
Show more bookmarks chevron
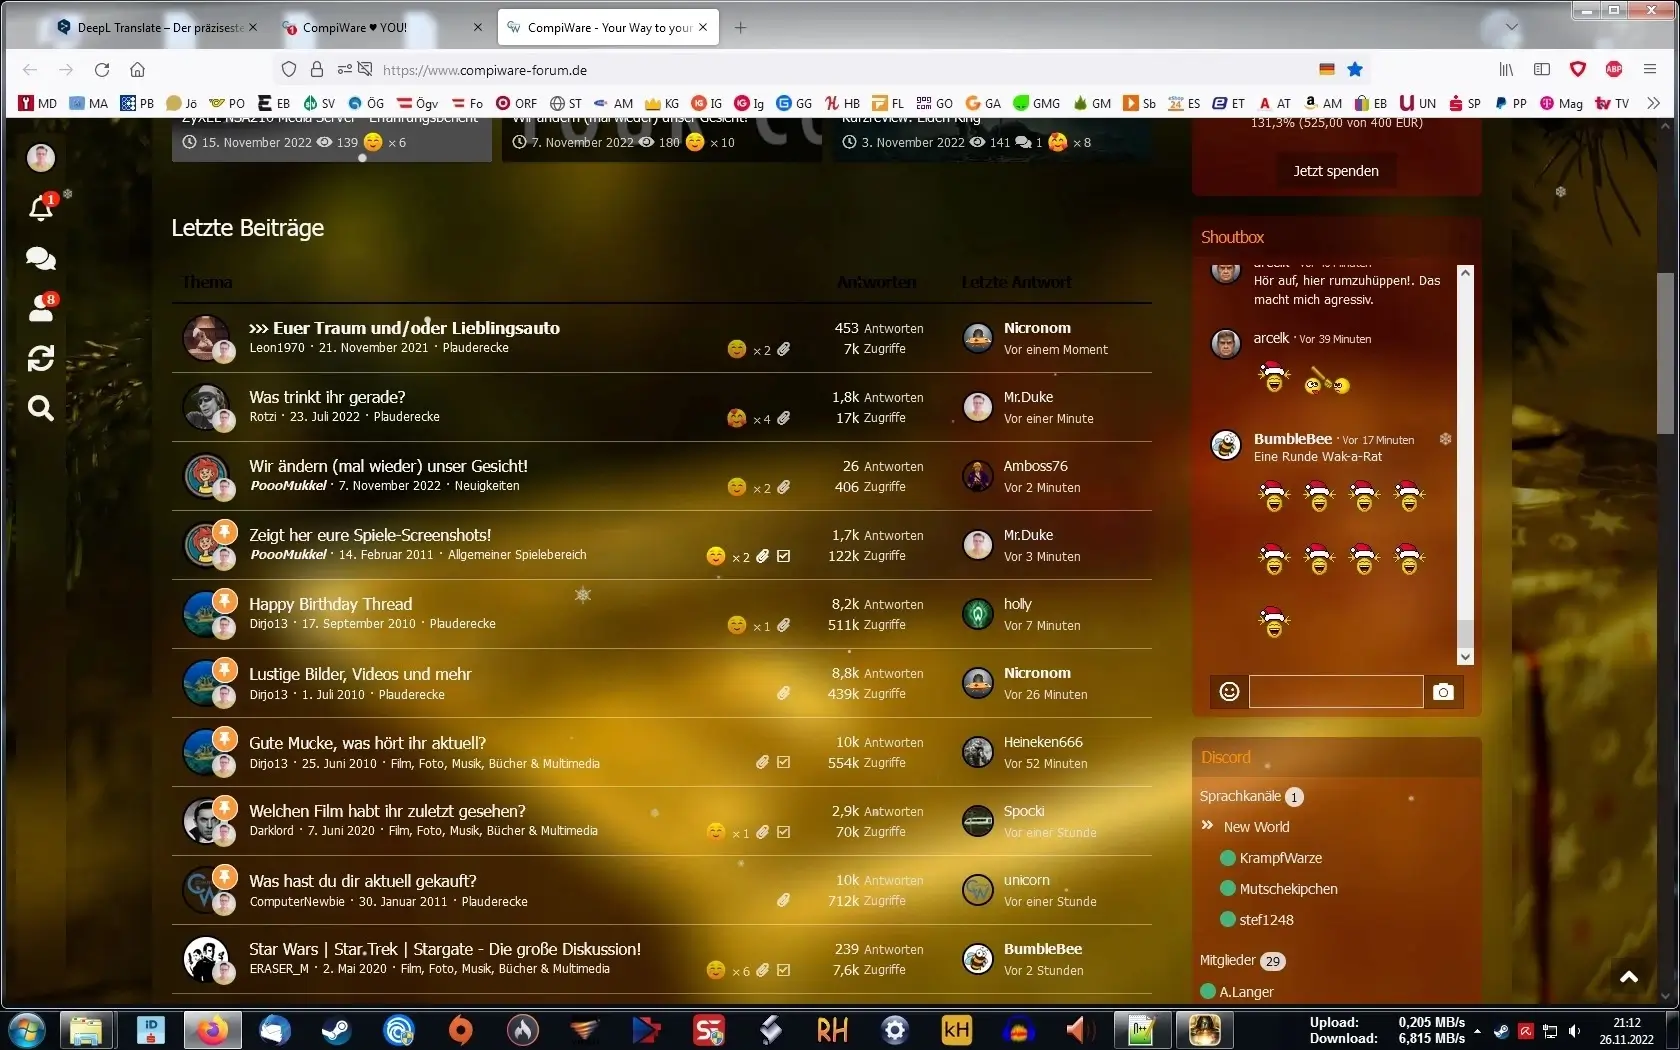[1653, 103]
